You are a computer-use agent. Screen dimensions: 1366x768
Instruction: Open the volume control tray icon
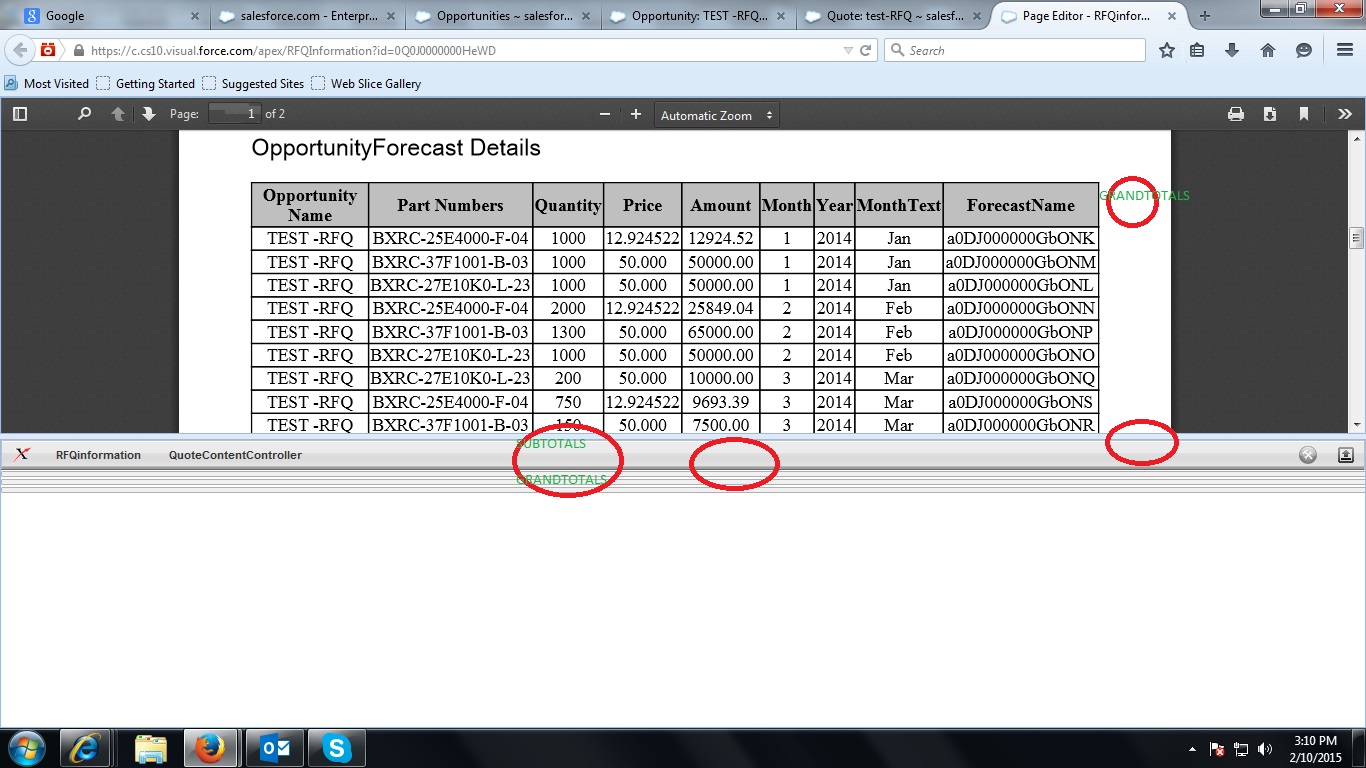(1265, 749)
